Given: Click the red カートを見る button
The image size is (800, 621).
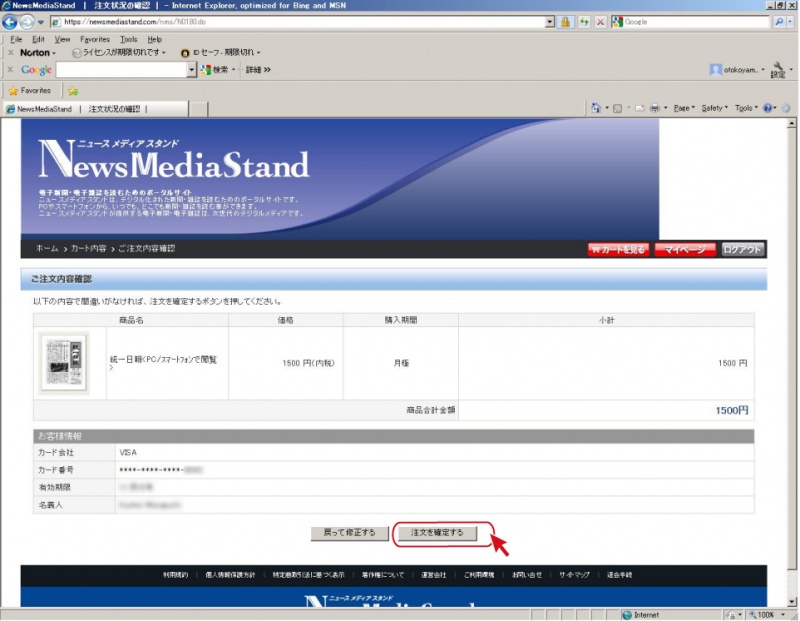Looking at the screenshot, I should [618, 250].
